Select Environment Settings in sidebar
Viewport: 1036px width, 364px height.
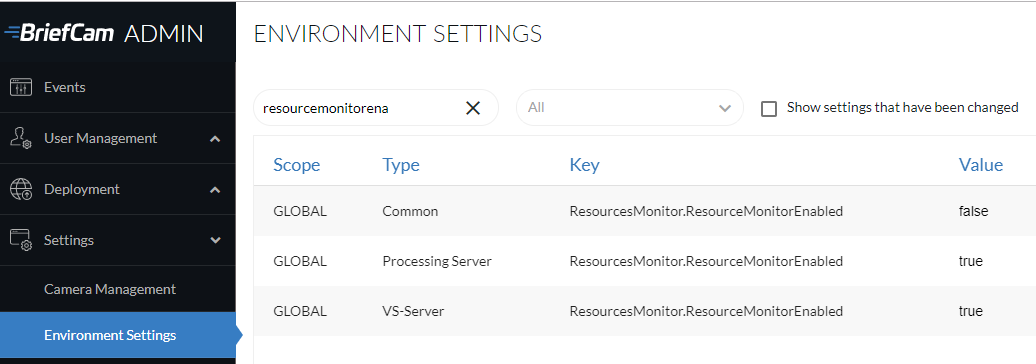click(x=118, y=335)
